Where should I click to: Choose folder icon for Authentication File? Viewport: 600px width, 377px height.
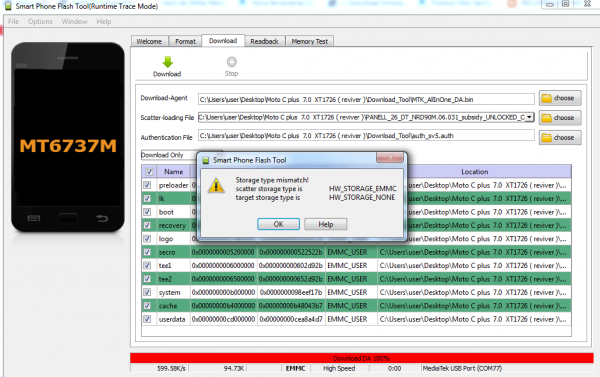[x=547, y=137]
